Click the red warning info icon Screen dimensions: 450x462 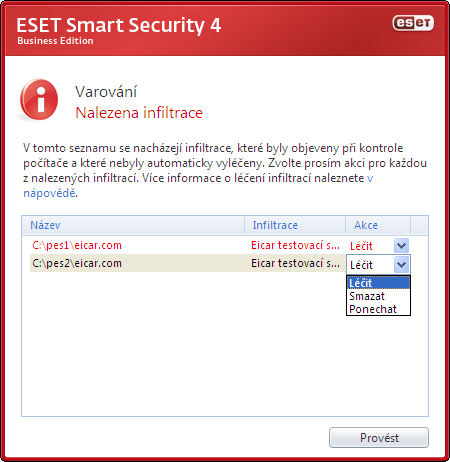tap(39, 99)
